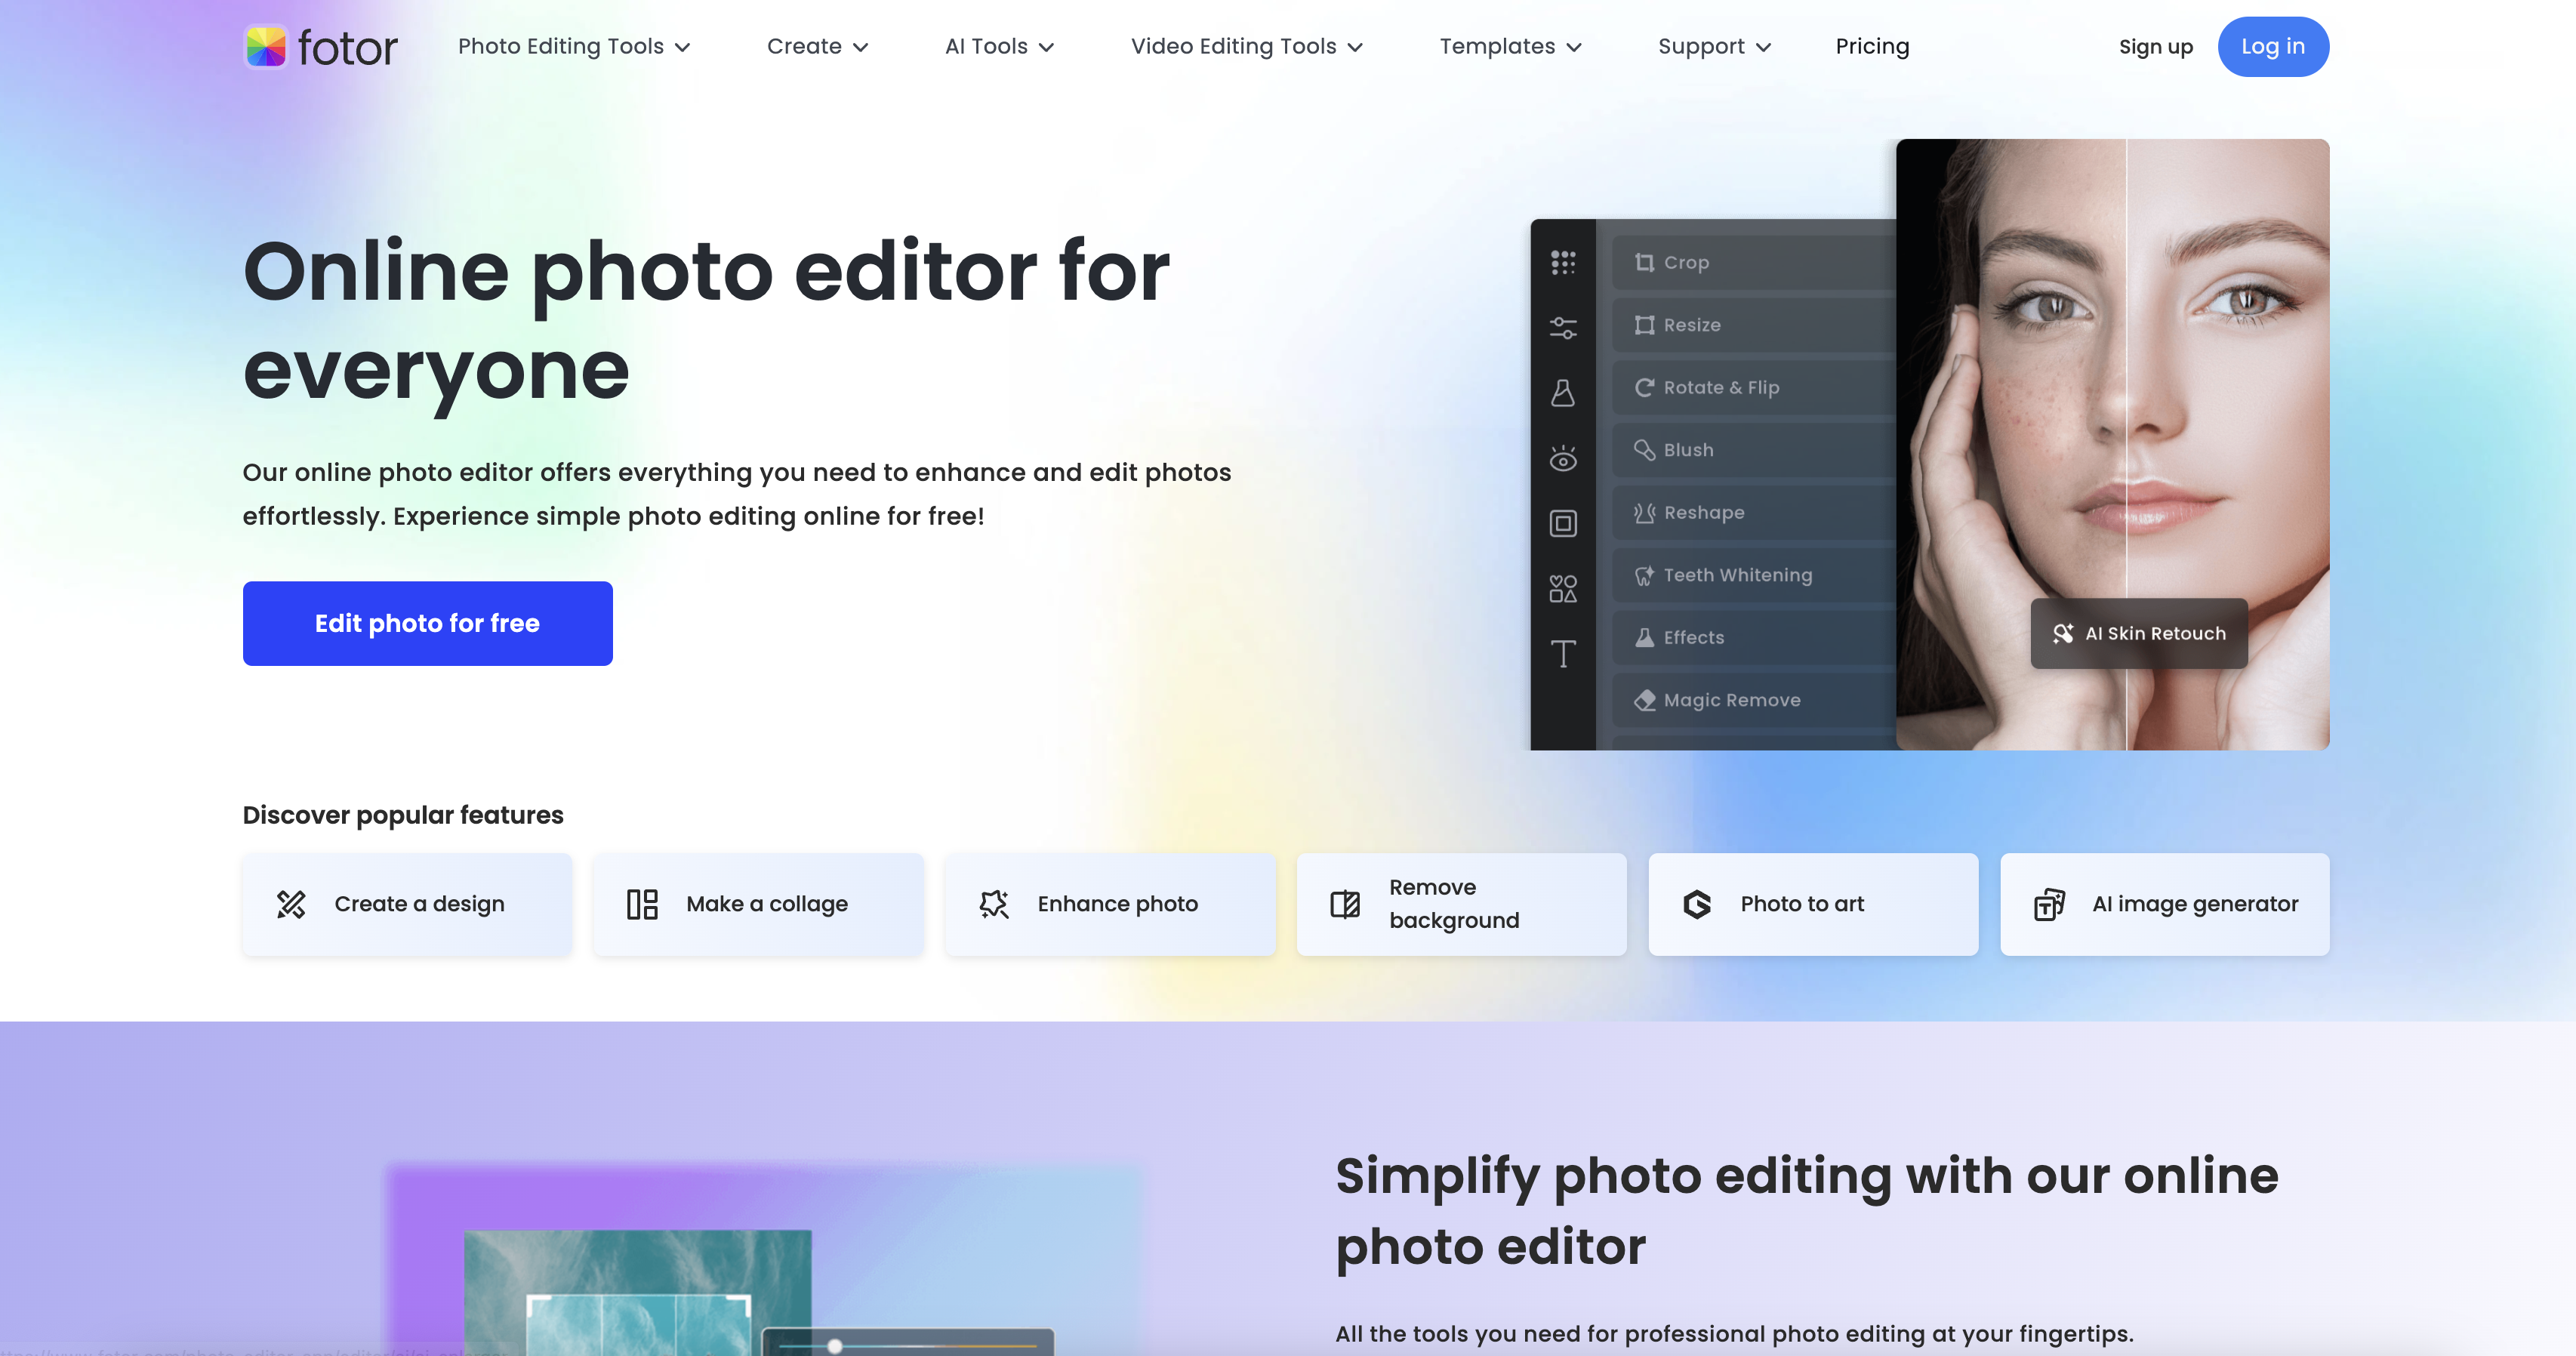Select the Magic Remove label
Viewport: 2576px width, 1356px height.
[1732, 700]
